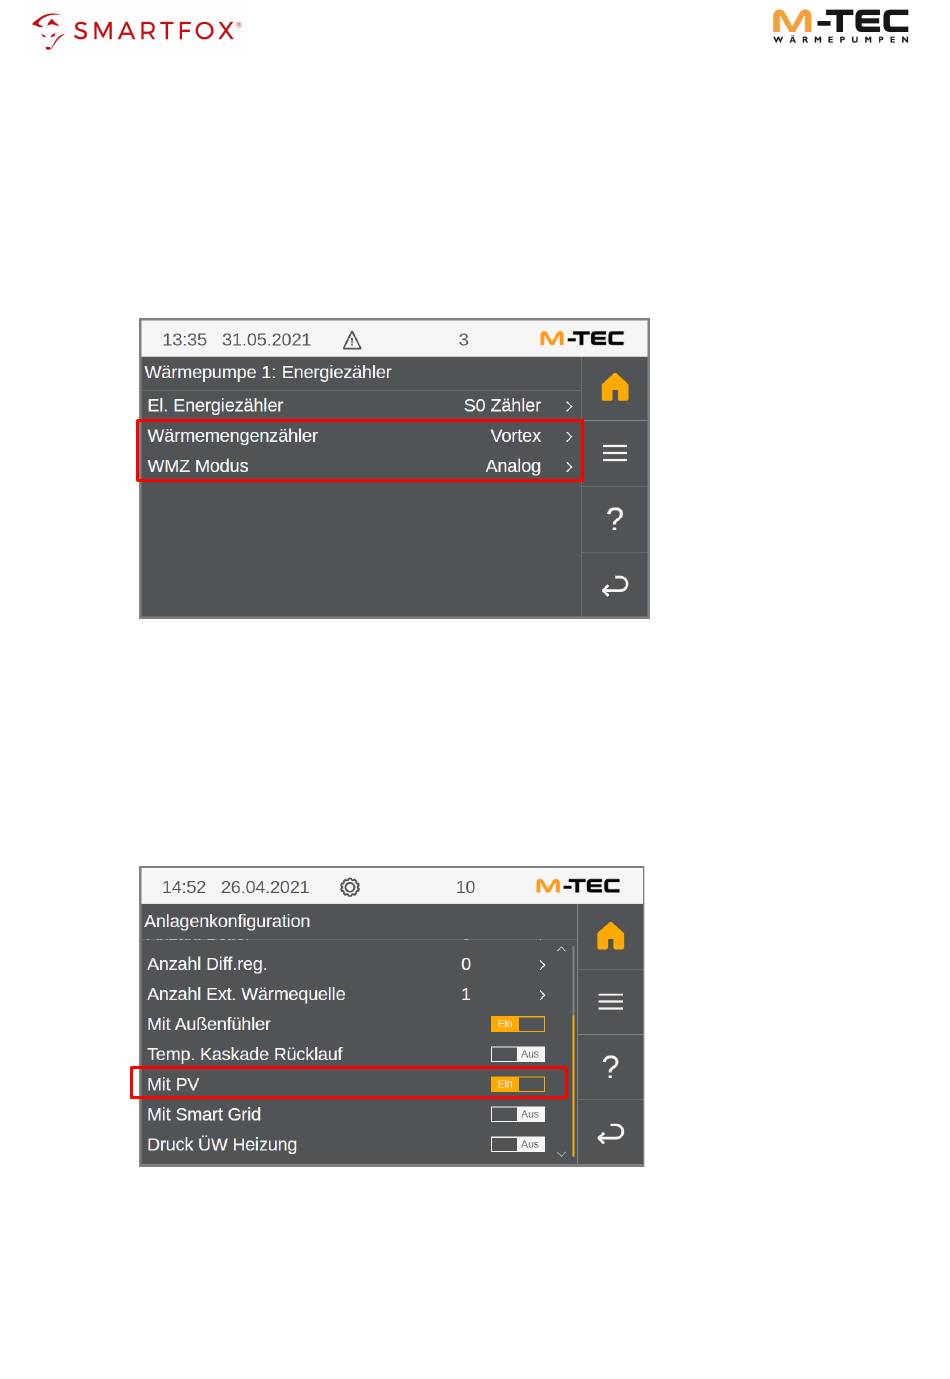Tap home icon in Energiezähler screen

click(615, 388)
